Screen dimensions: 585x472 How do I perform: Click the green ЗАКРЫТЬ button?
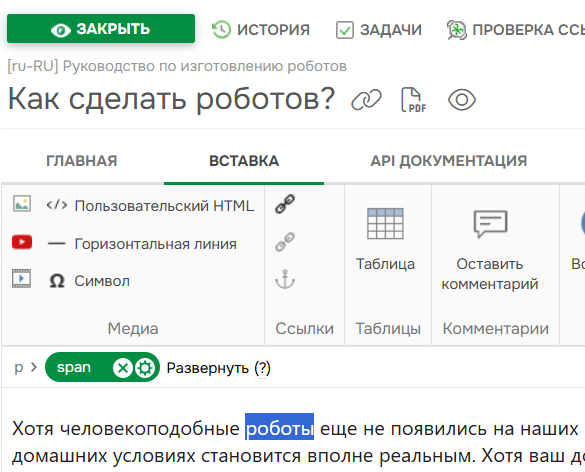[101, 29]
